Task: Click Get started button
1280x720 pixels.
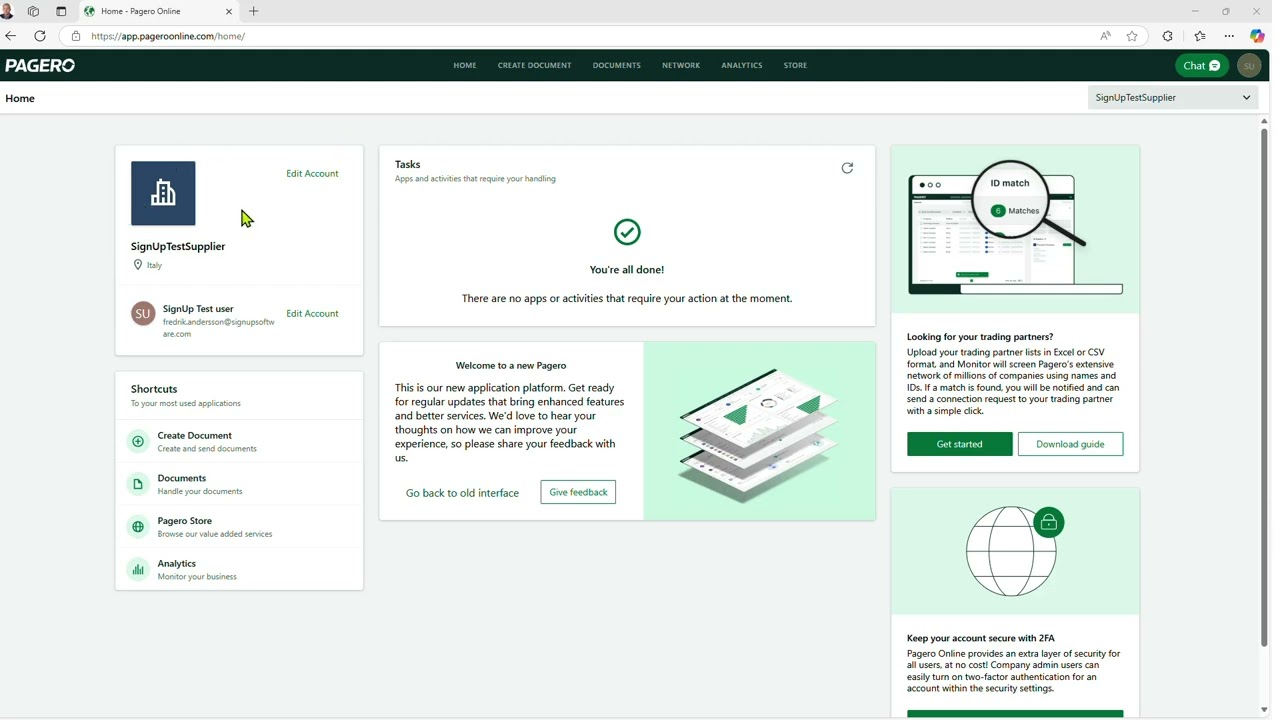Action: (x=960, y=444)
